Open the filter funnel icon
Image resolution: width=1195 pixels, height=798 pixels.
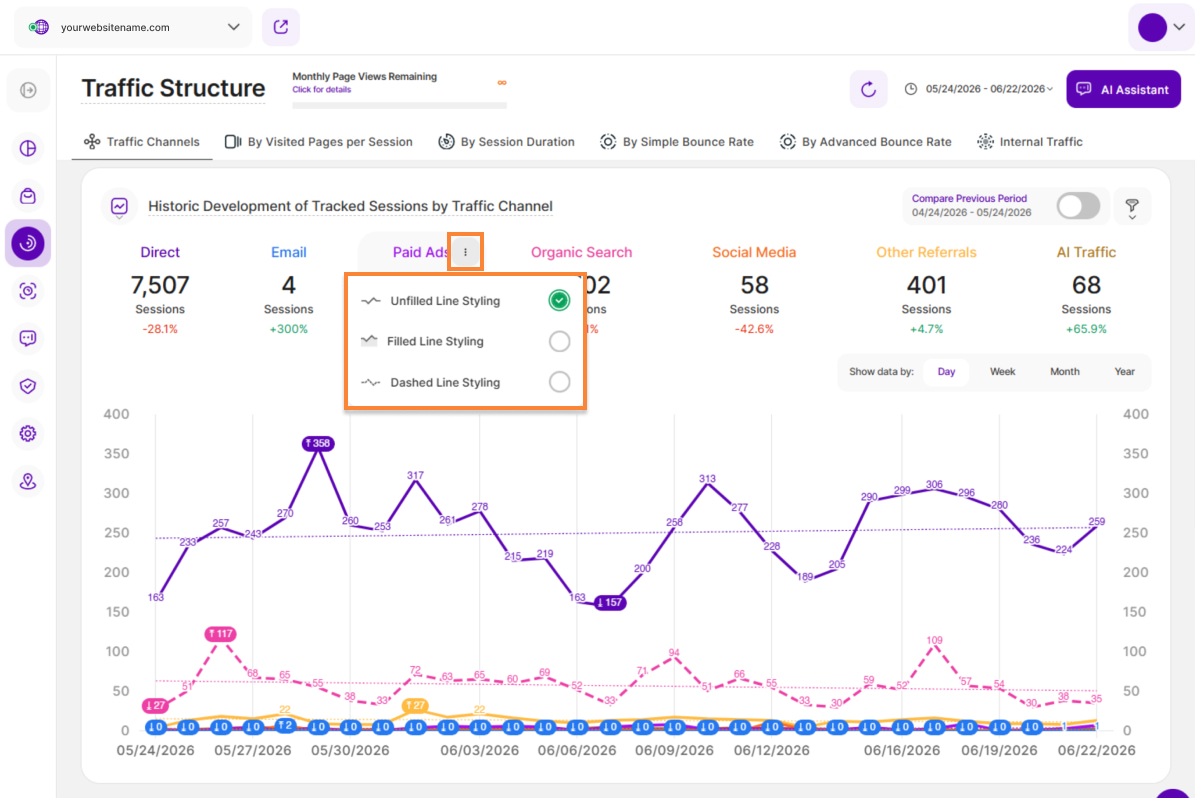point(1132,207)
